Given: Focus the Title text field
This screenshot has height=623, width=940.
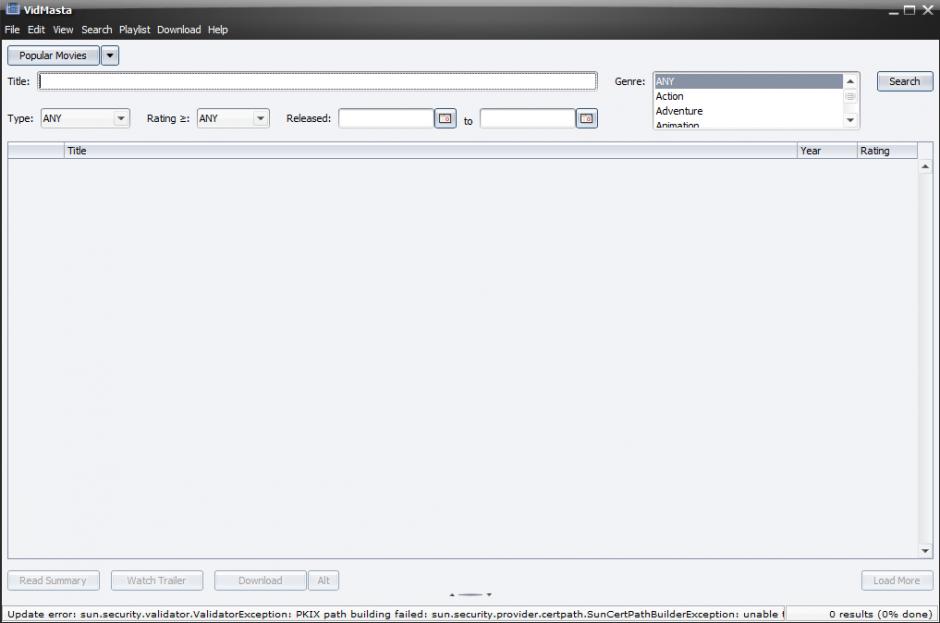Looking at the screenshot, I should coord(317,81).
